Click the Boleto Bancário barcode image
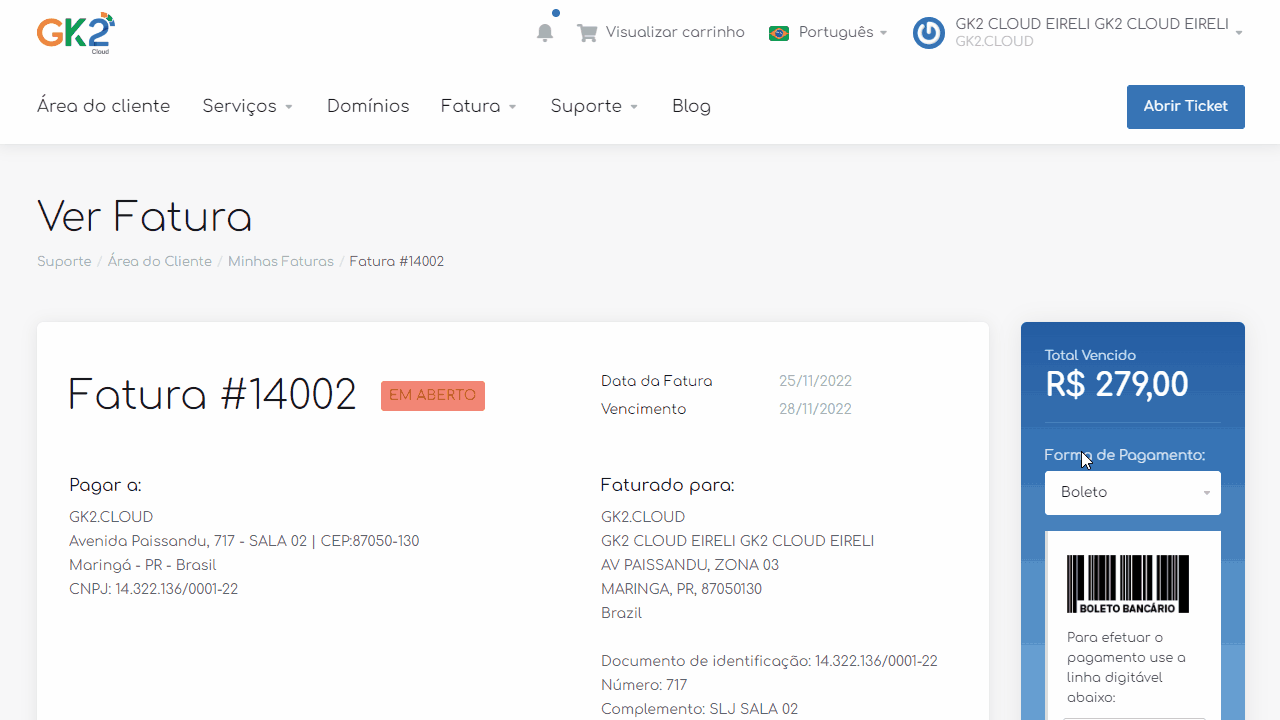 click(x=1128, y=584)
